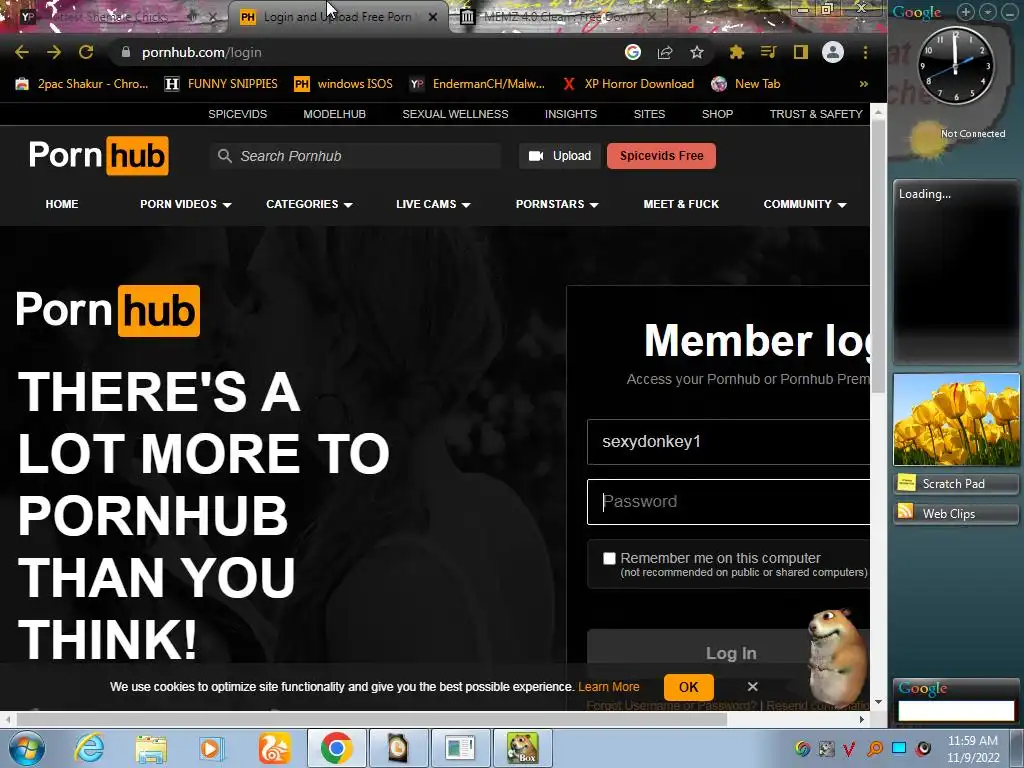Click the username field containing sexydonkey1
Viewport: 1024px width, 768px height.
click(x=728, y=441)
